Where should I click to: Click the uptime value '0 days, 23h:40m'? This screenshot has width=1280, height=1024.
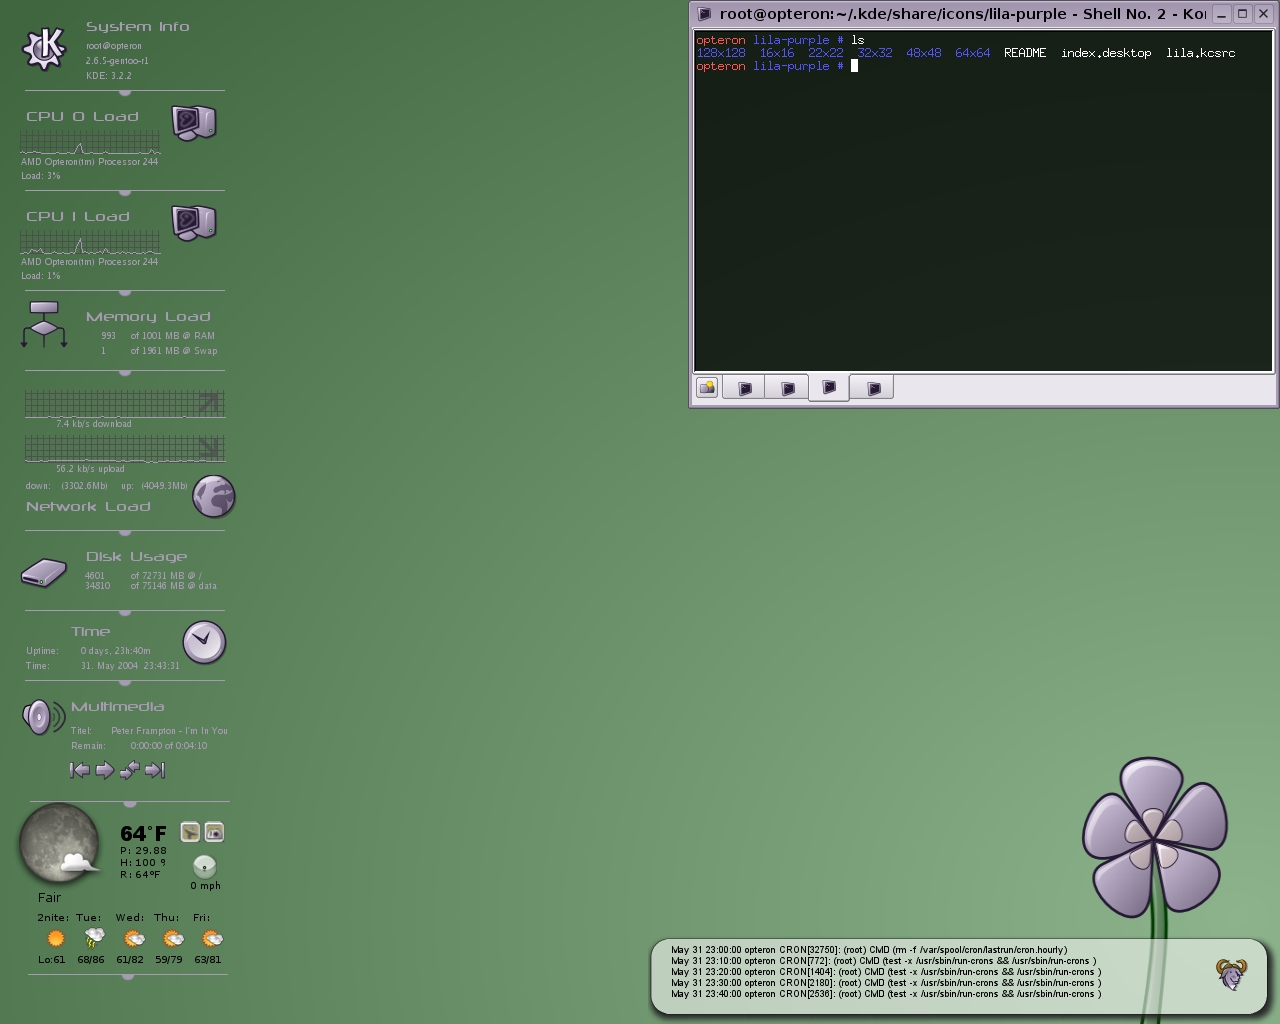(x=116, y=651)
